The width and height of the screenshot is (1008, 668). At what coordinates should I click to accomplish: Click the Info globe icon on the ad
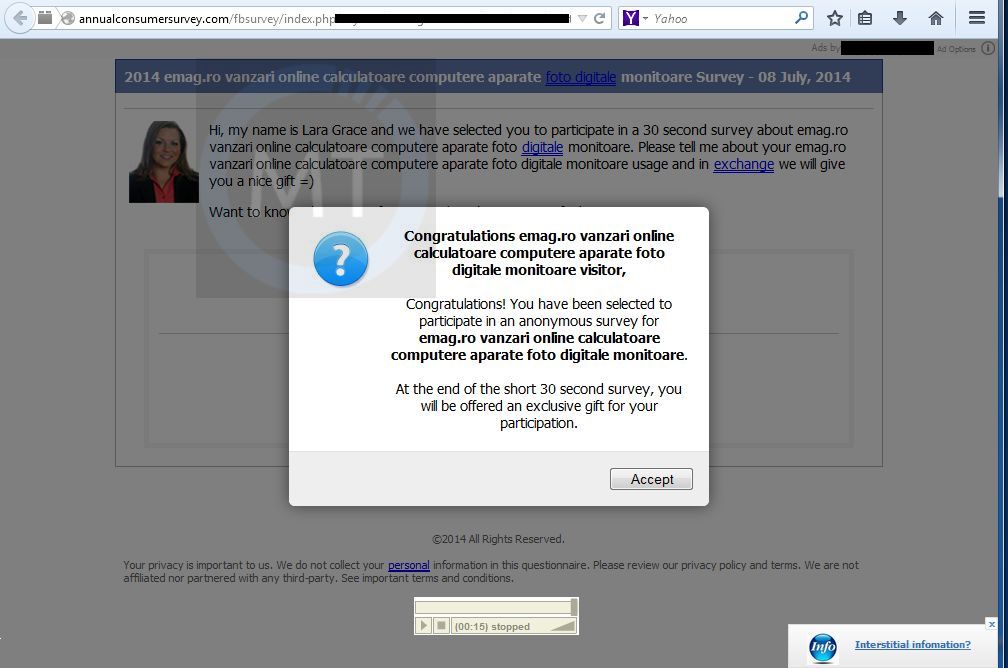(821, 646)
